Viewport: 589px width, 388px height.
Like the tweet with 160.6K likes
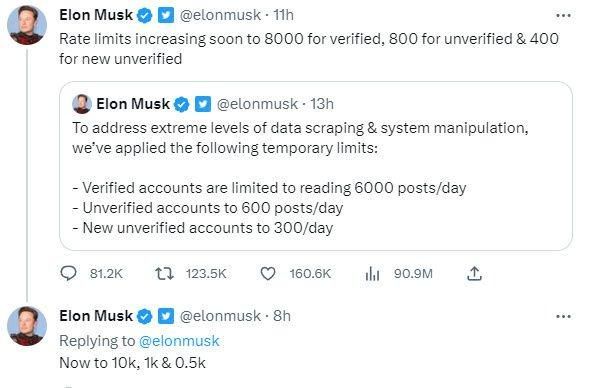point(268,273)
